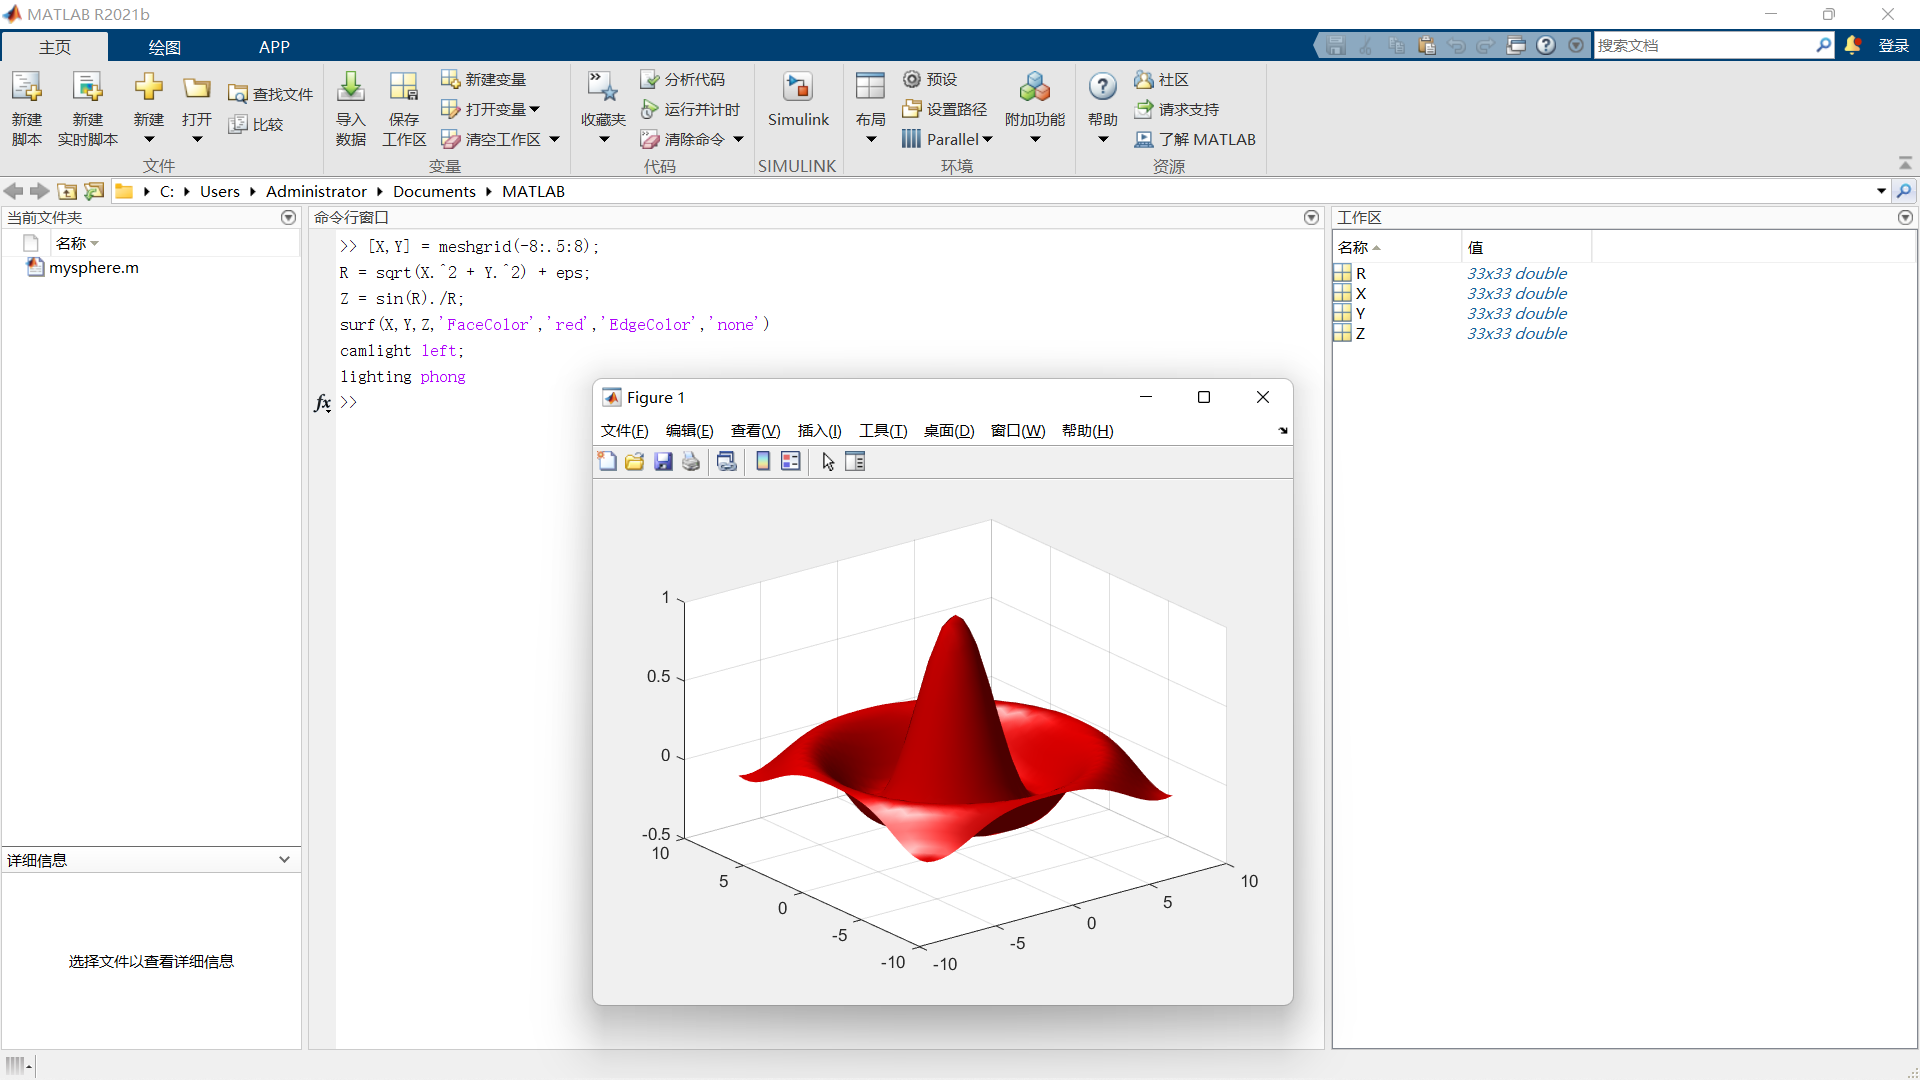Viewport: 1920px width, 1080px height.
Task: Click browse for folder icon
Action: (x=94, y=191)
